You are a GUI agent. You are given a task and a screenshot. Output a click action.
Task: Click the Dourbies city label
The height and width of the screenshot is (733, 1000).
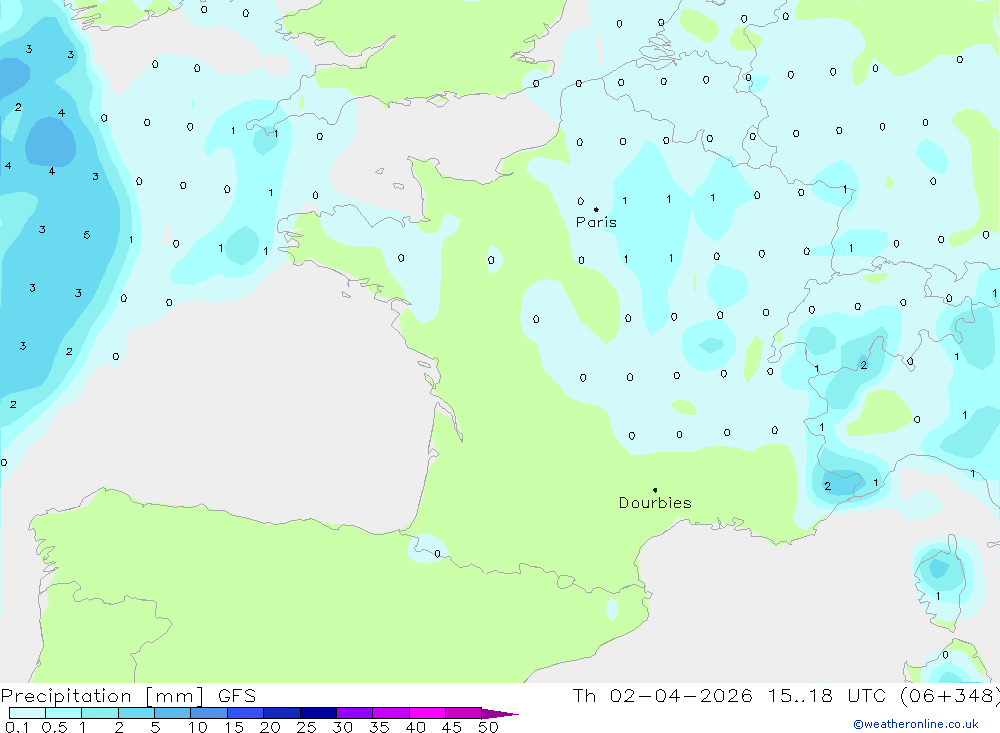click(x=655, y=503)
